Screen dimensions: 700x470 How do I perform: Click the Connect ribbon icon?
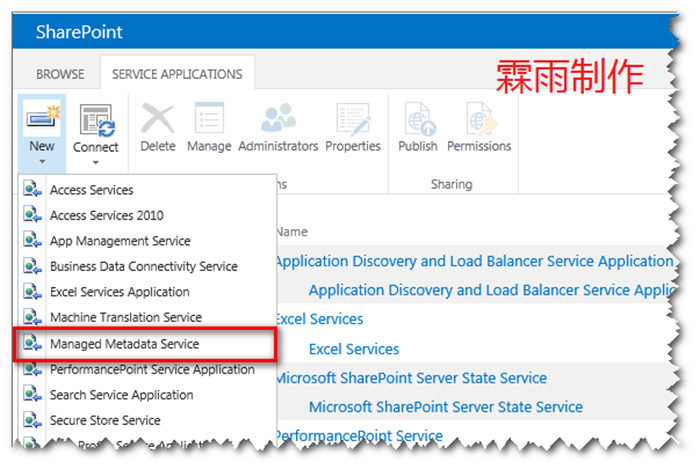coord(97,120)
